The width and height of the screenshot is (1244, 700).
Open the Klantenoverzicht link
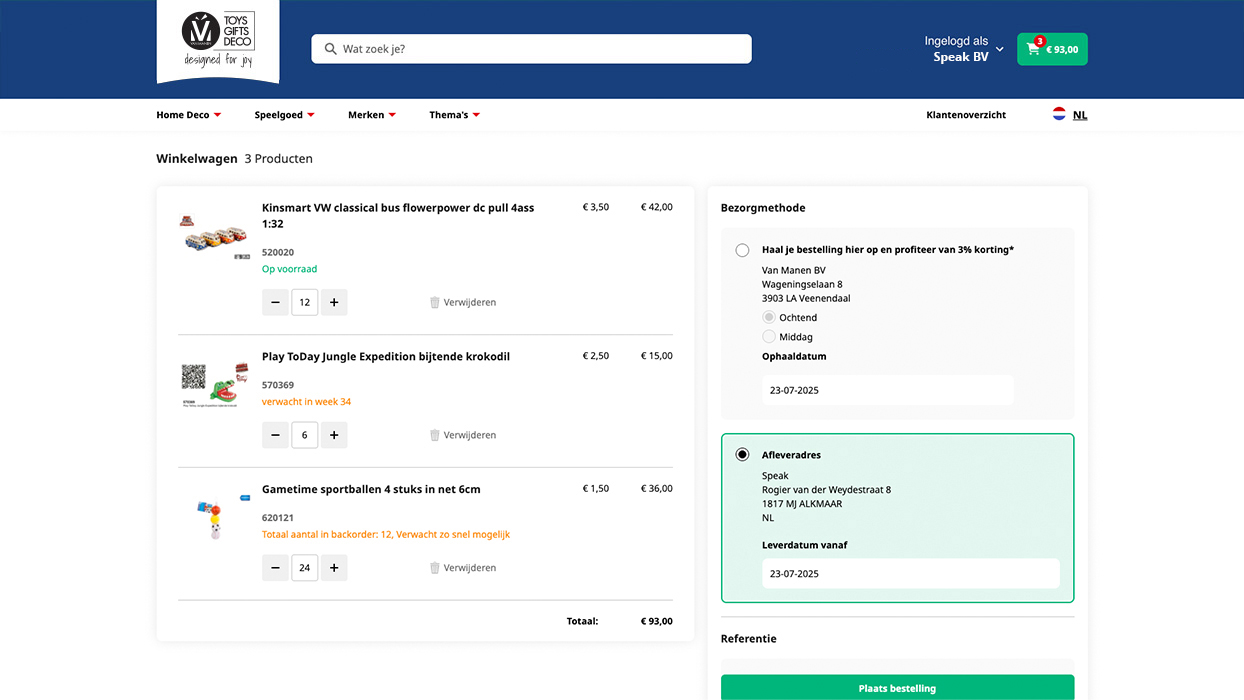[x=966, y=115]
